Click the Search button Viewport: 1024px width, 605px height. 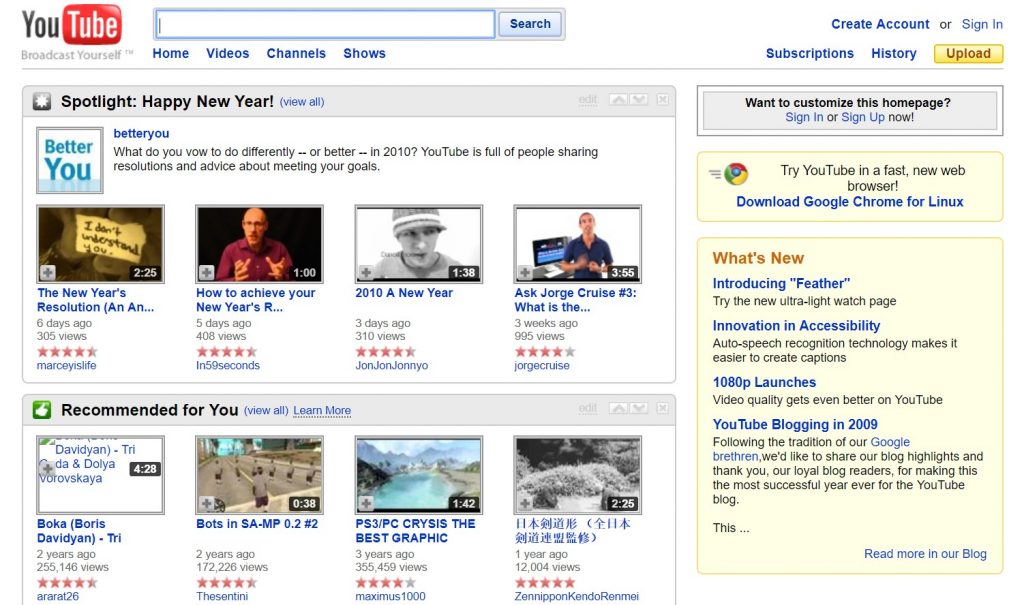pos(529,23)
